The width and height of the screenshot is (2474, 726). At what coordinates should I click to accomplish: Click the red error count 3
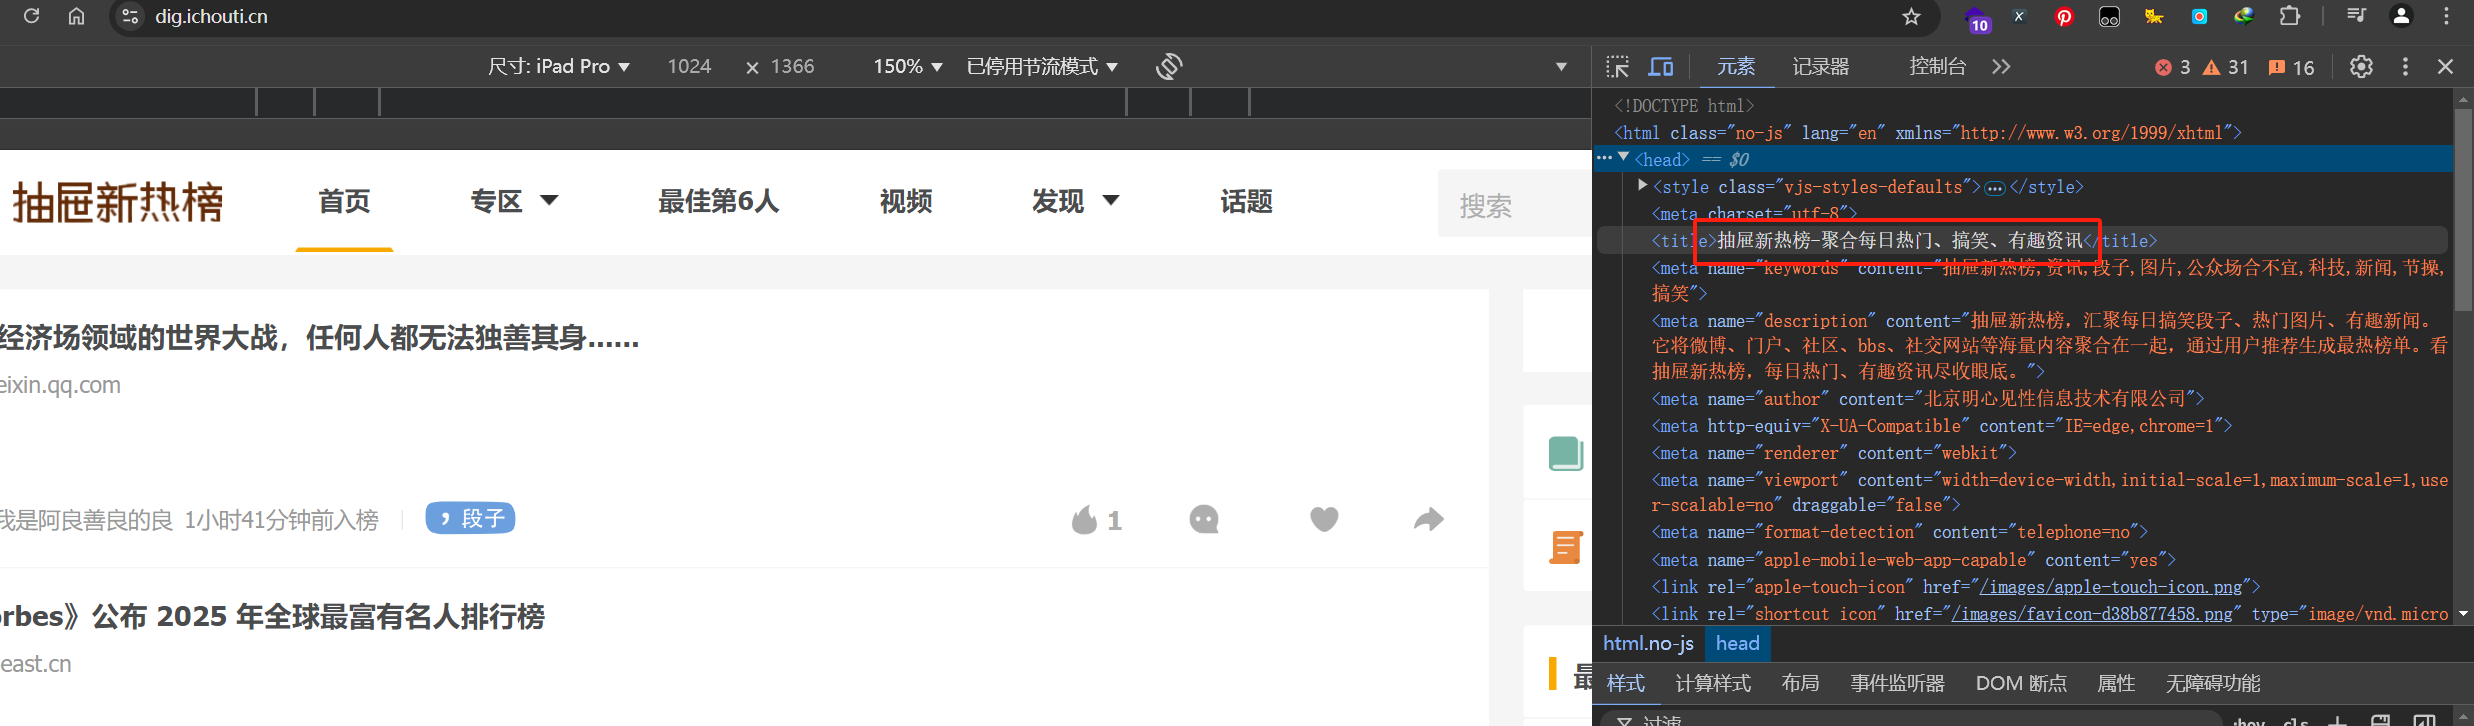tap(2172, 67)
